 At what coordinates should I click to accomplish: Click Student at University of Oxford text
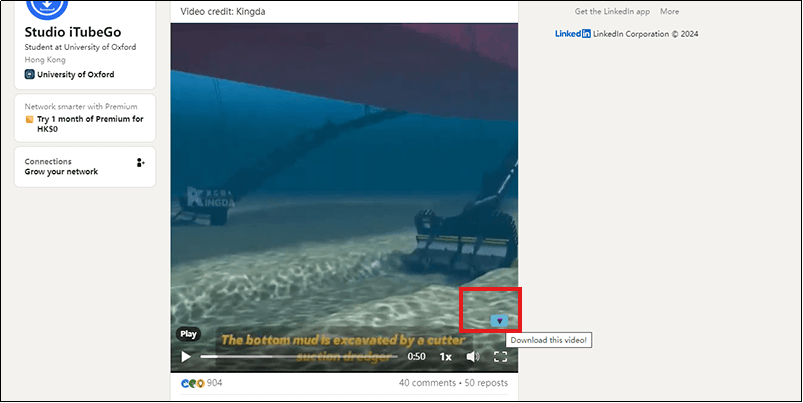point(80,47)
